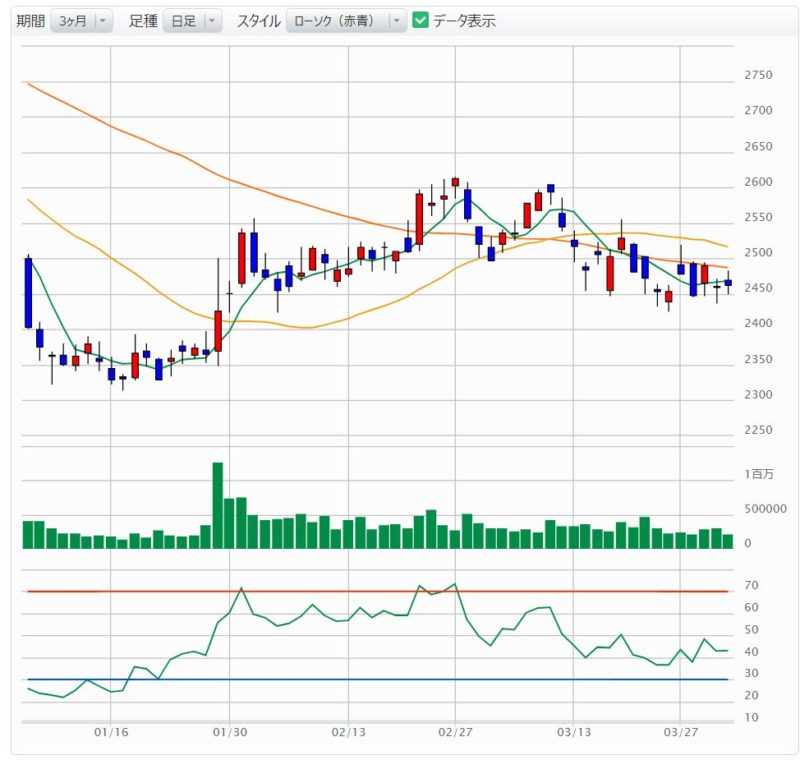Open the スタイル ローソク（赤青） dropdown
The height and width of the screenshot is (760, 800).
[x=346, y=21]
